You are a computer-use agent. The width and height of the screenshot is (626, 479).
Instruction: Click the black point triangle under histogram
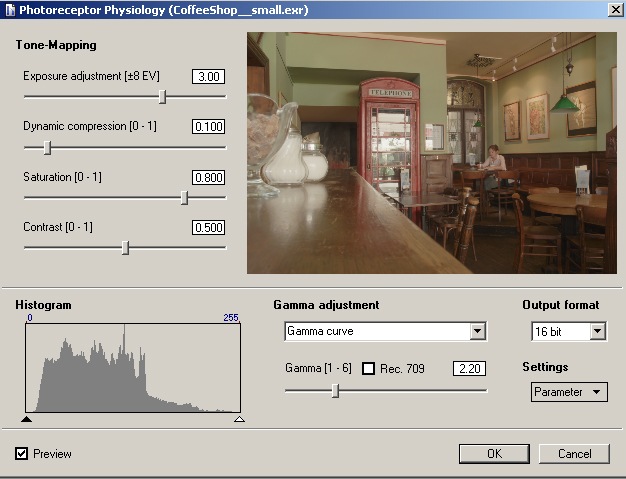(27, 420)
